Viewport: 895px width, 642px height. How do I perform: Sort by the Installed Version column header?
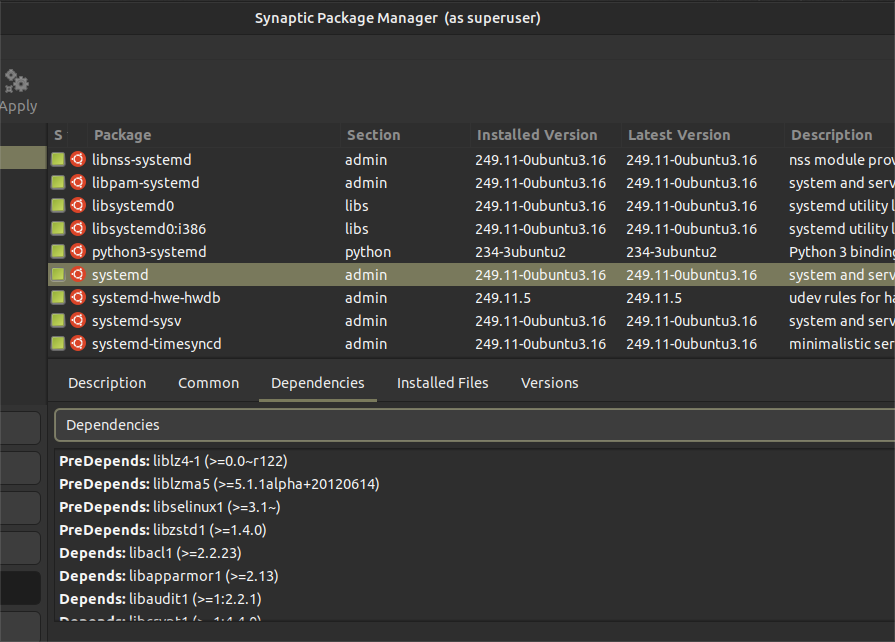tap(536, 135)
